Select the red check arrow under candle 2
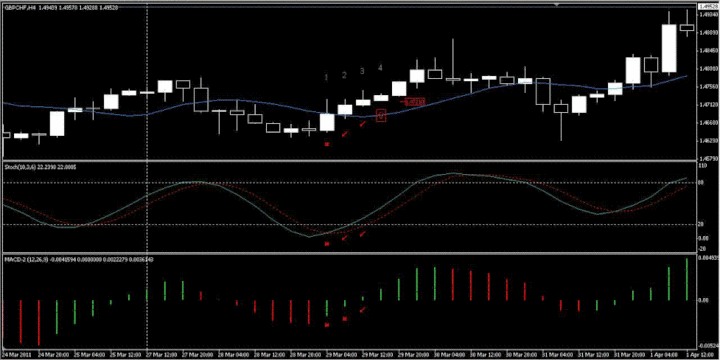This screenshot has width=720, height=360. 344,134
